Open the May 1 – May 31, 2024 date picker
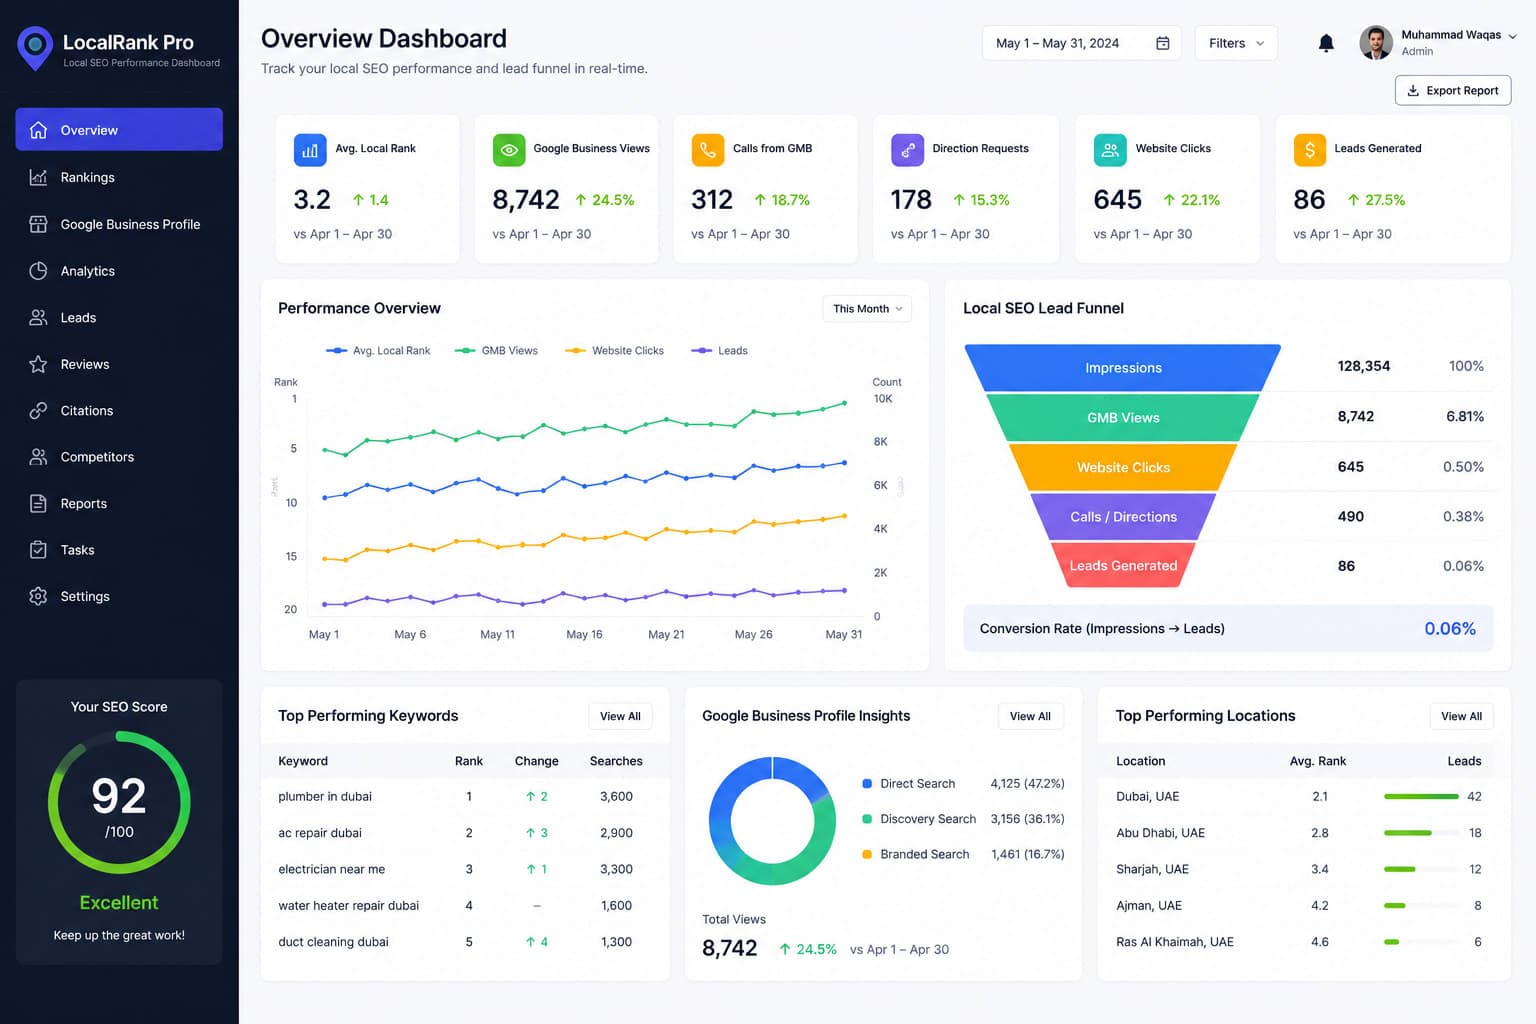Screen dimensions: 1536x1024 click(x=1081, y=43)
